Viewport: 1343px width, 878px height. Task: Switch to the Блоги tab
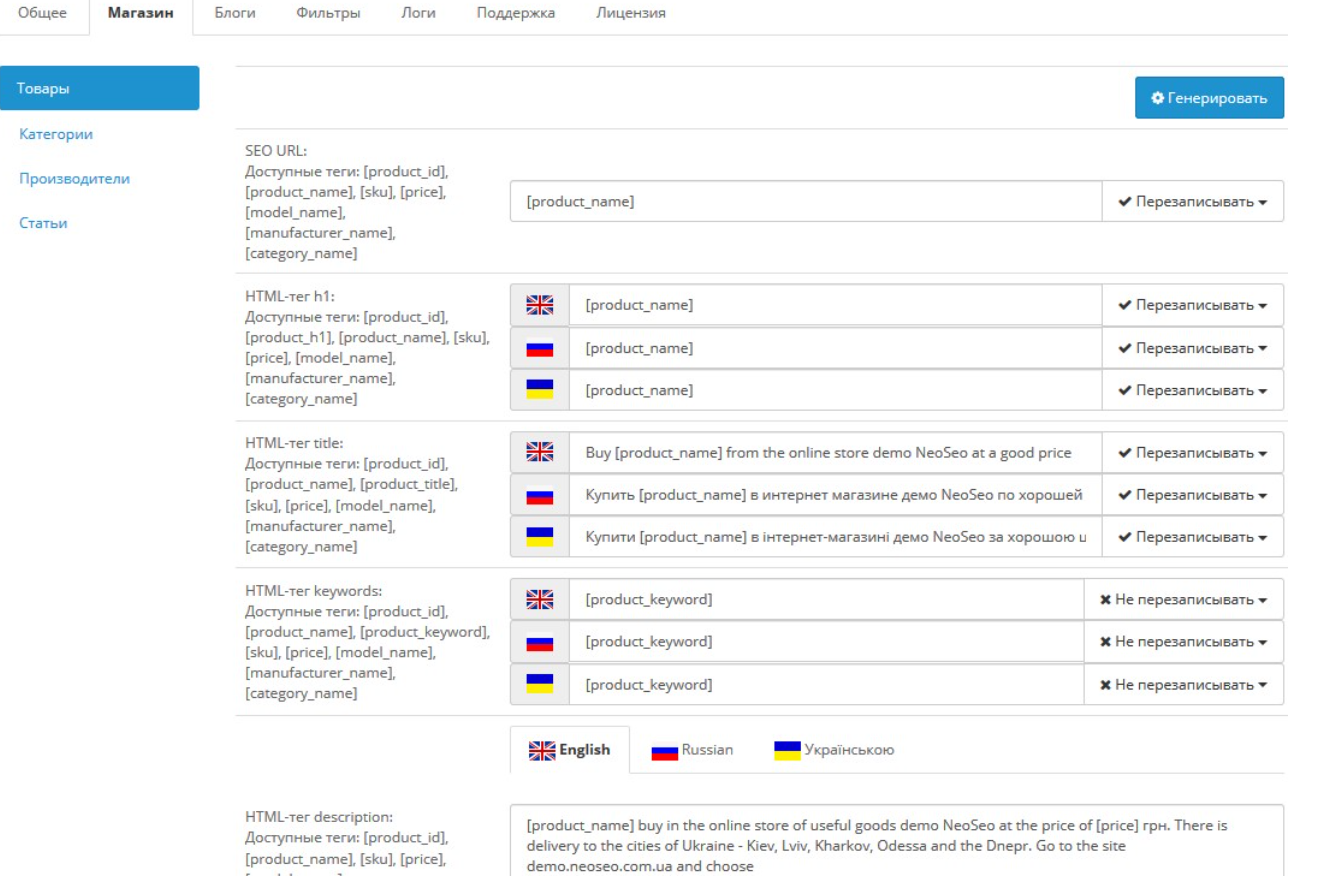coord(235,14)
